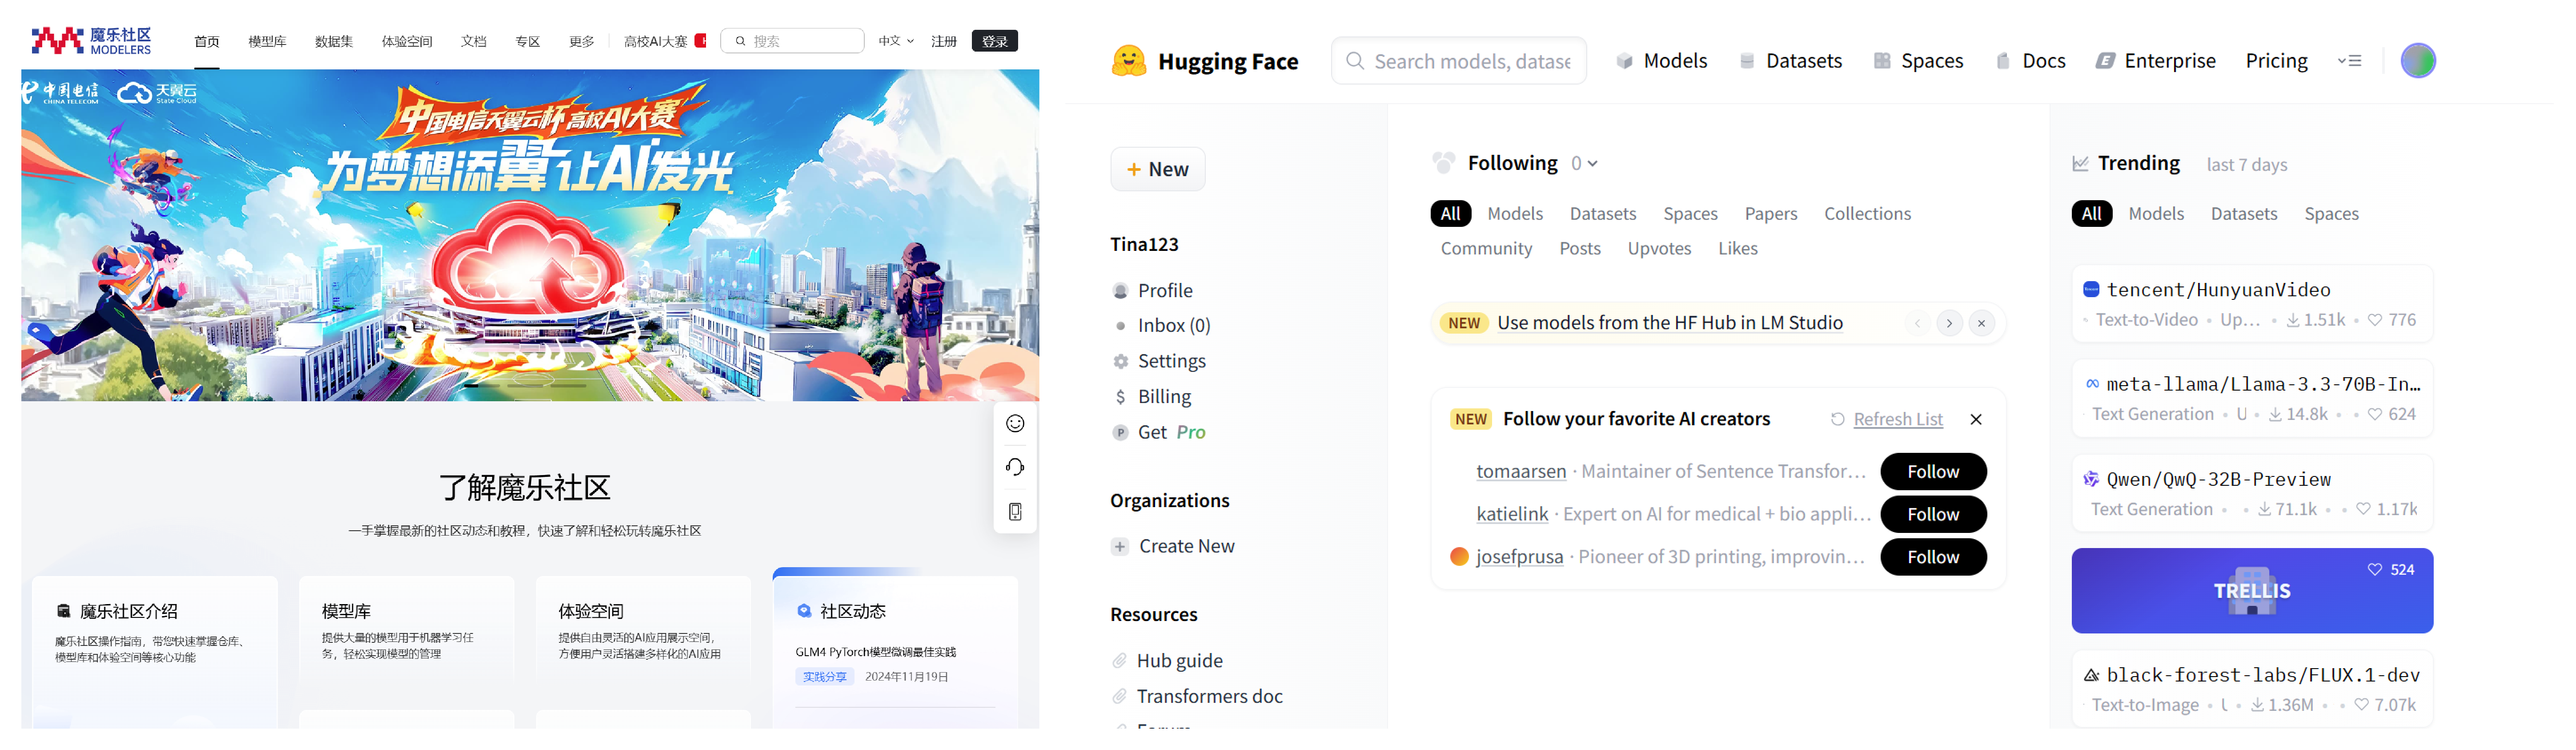Toggle the Datasets filter in Trending section

(x=2244, y=213)
